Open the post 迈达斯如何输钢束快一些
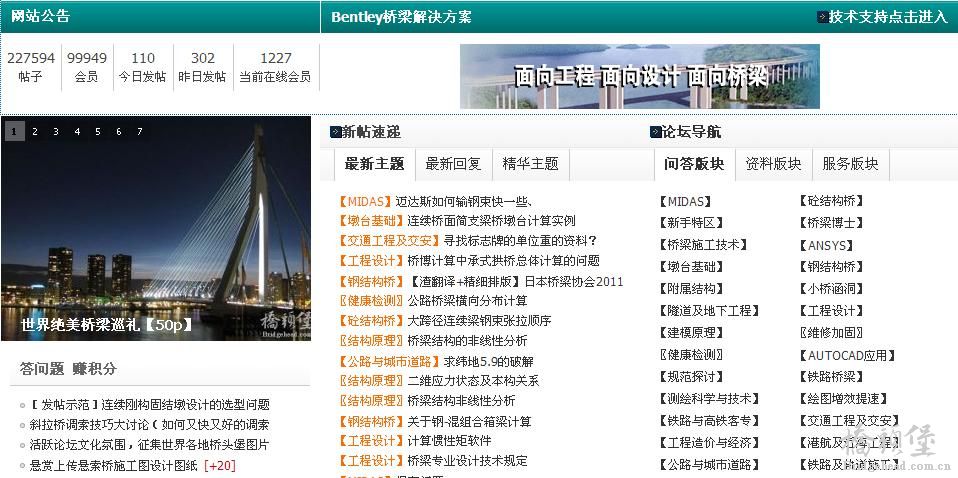 pos(465,202)
